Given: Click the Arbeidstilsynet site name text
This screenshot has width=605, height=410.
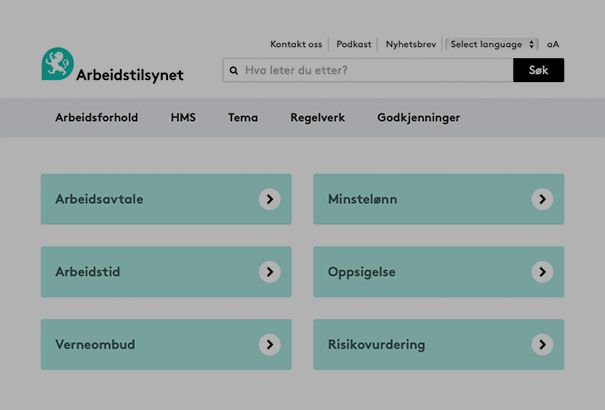Looking at the screenshot, I should pos(130,75).
